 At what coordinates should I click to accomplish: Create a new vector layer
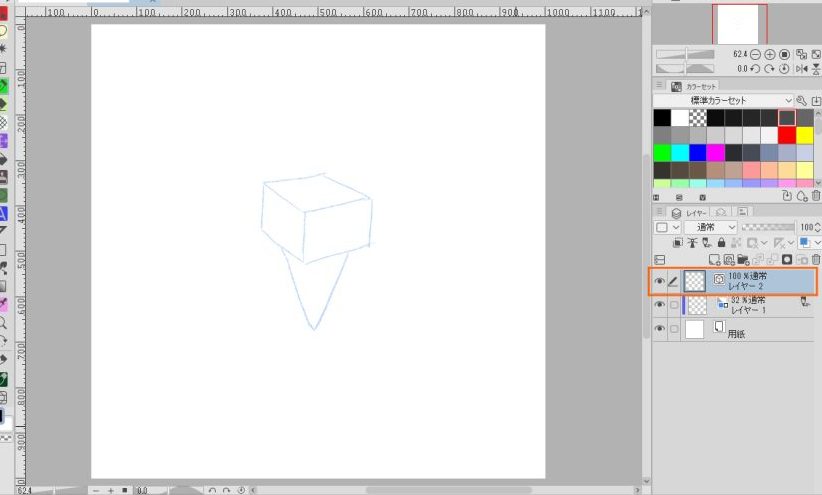[729, 260]
